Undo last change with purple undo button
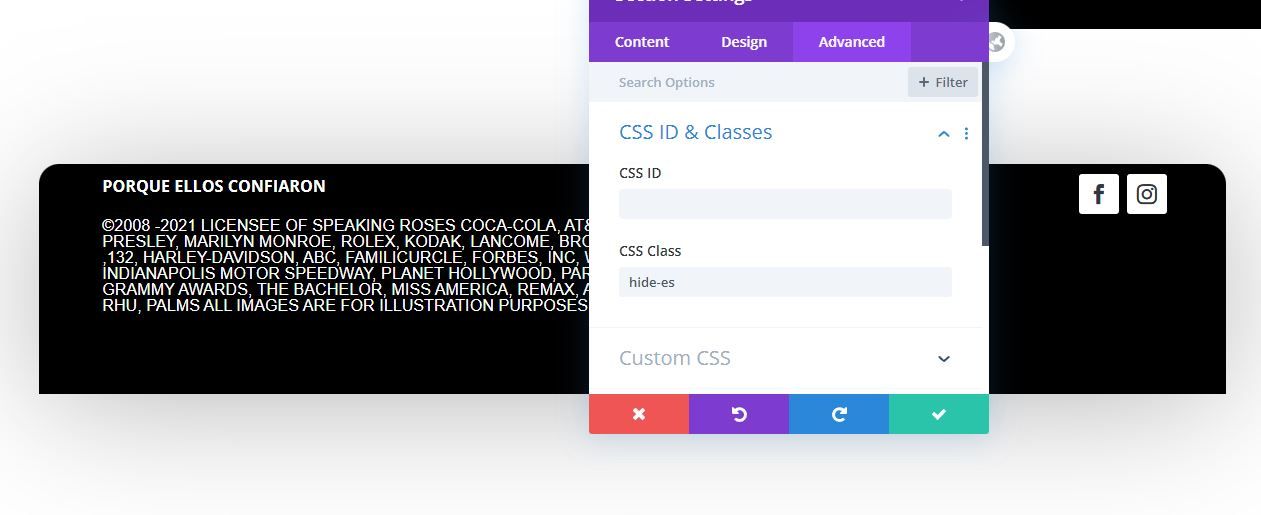This screenshot has height=515, width=1261. pyautogui.click(x=739, y=414)
